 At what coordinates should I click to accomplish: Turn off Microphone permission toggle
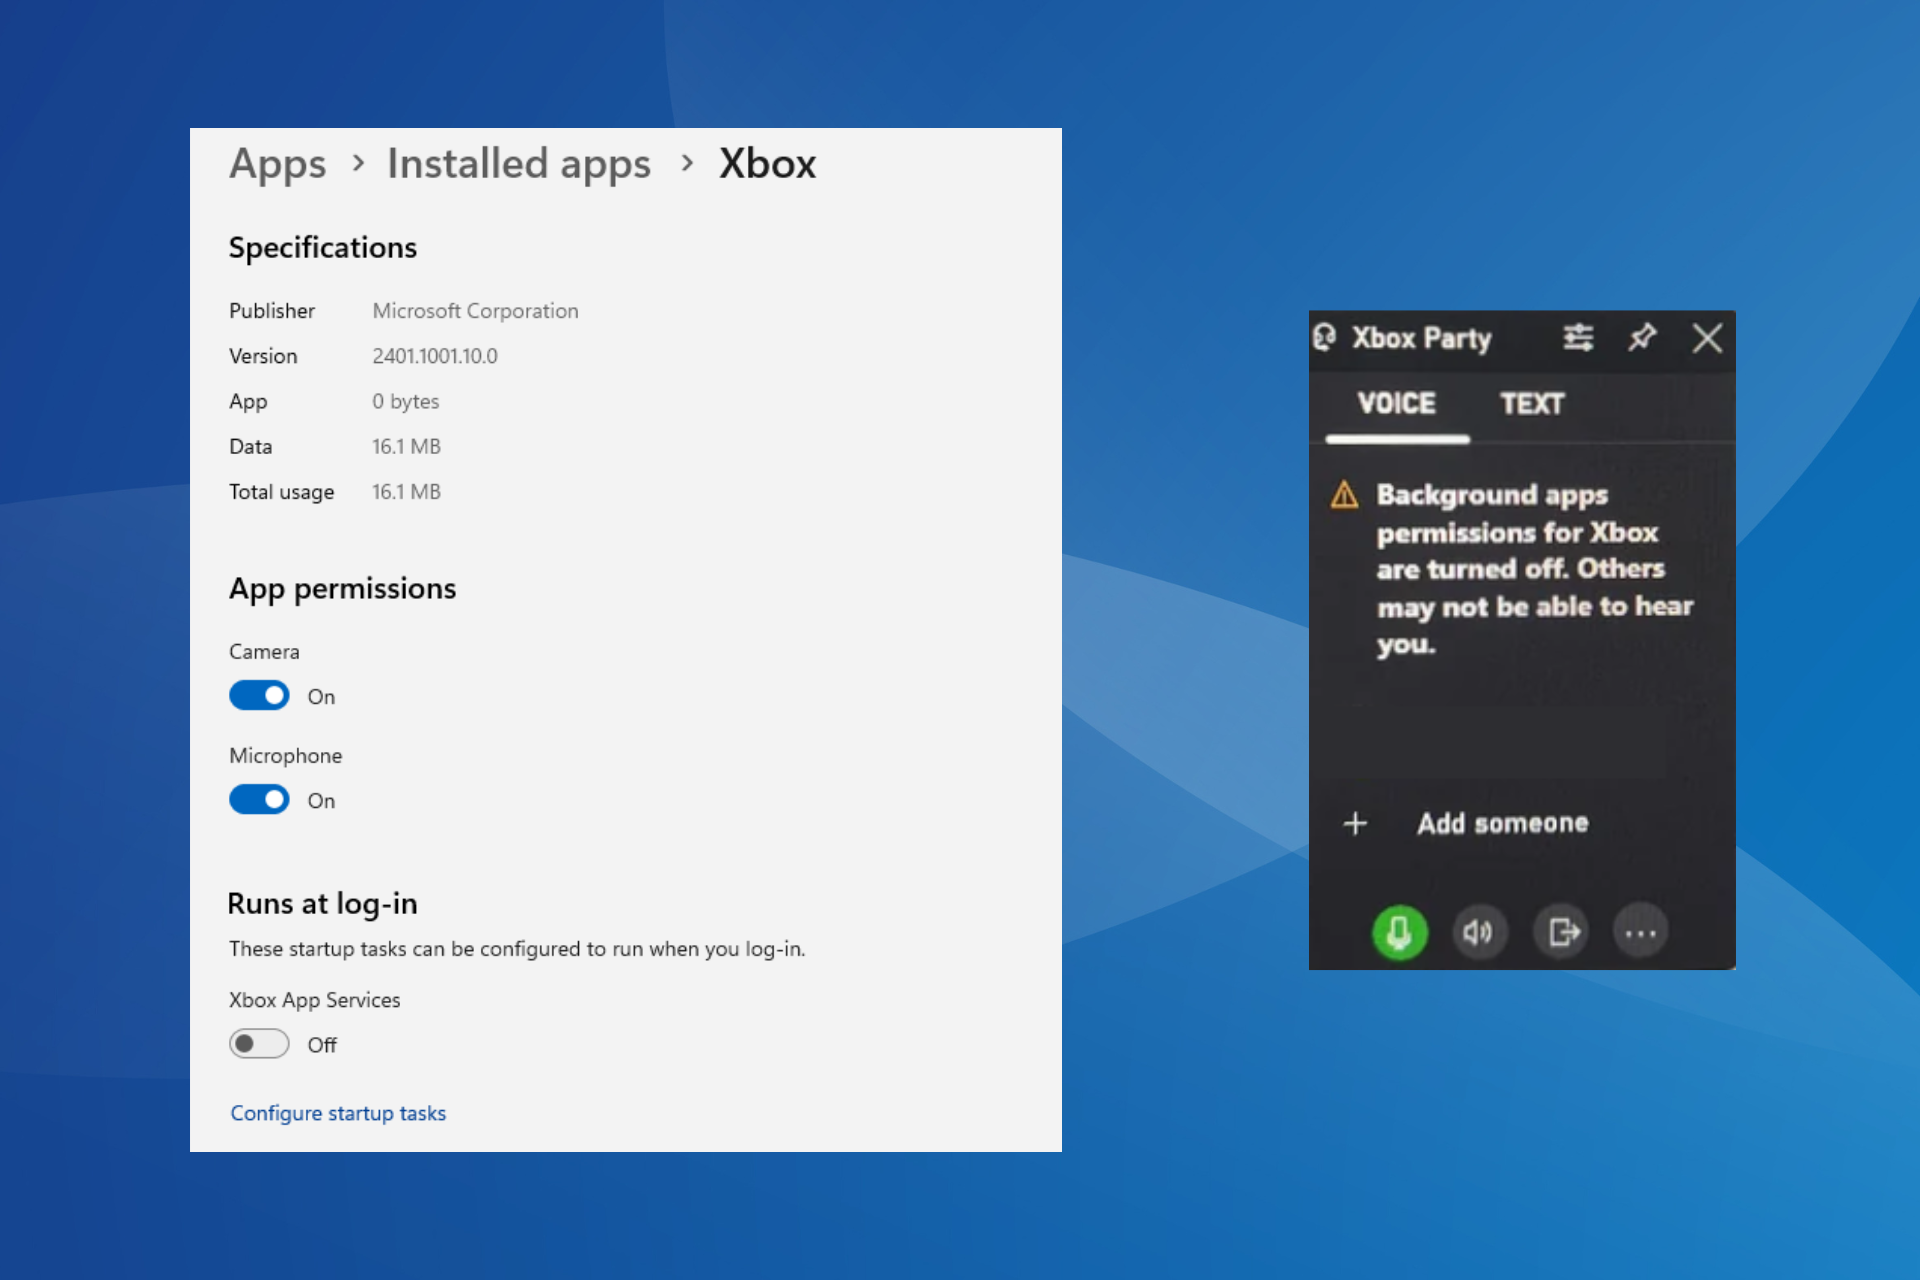click(x=259, y=800)
